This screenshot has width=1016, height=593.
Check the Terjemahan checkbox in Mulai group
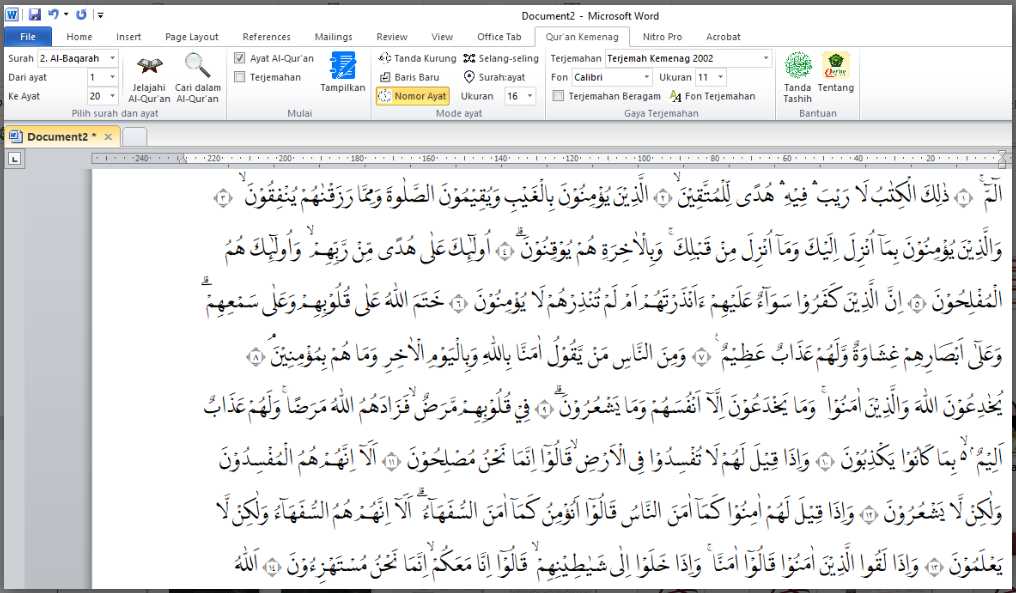tap(240, 77)
